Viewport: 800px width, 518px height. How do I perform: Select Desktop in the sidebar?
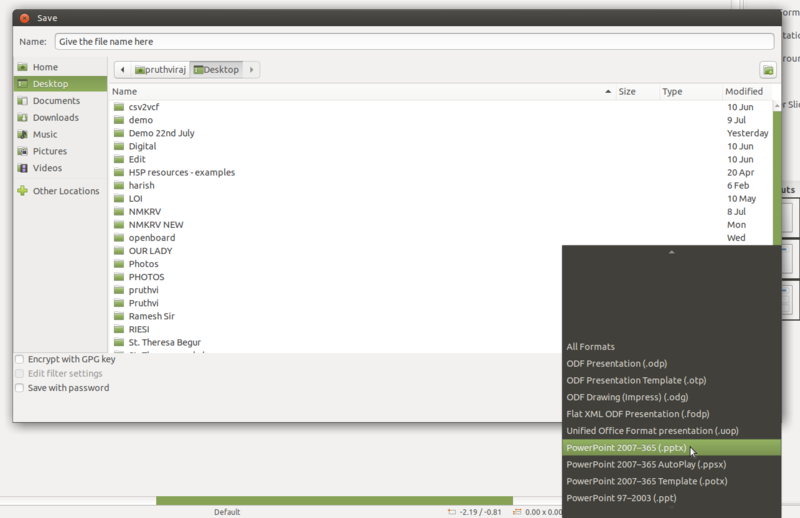pyautogui.click(x=60, y=84)
